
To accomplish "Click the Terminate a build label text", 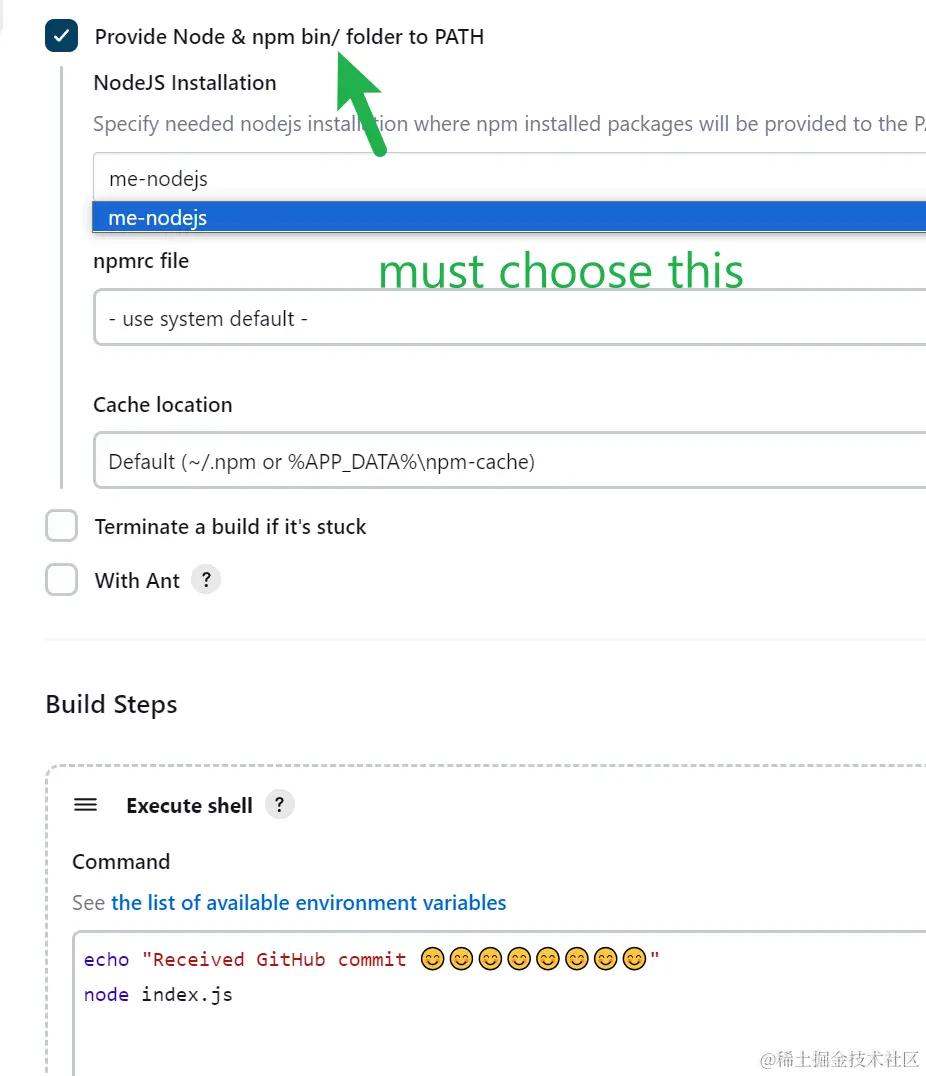I will click(230, 527).
